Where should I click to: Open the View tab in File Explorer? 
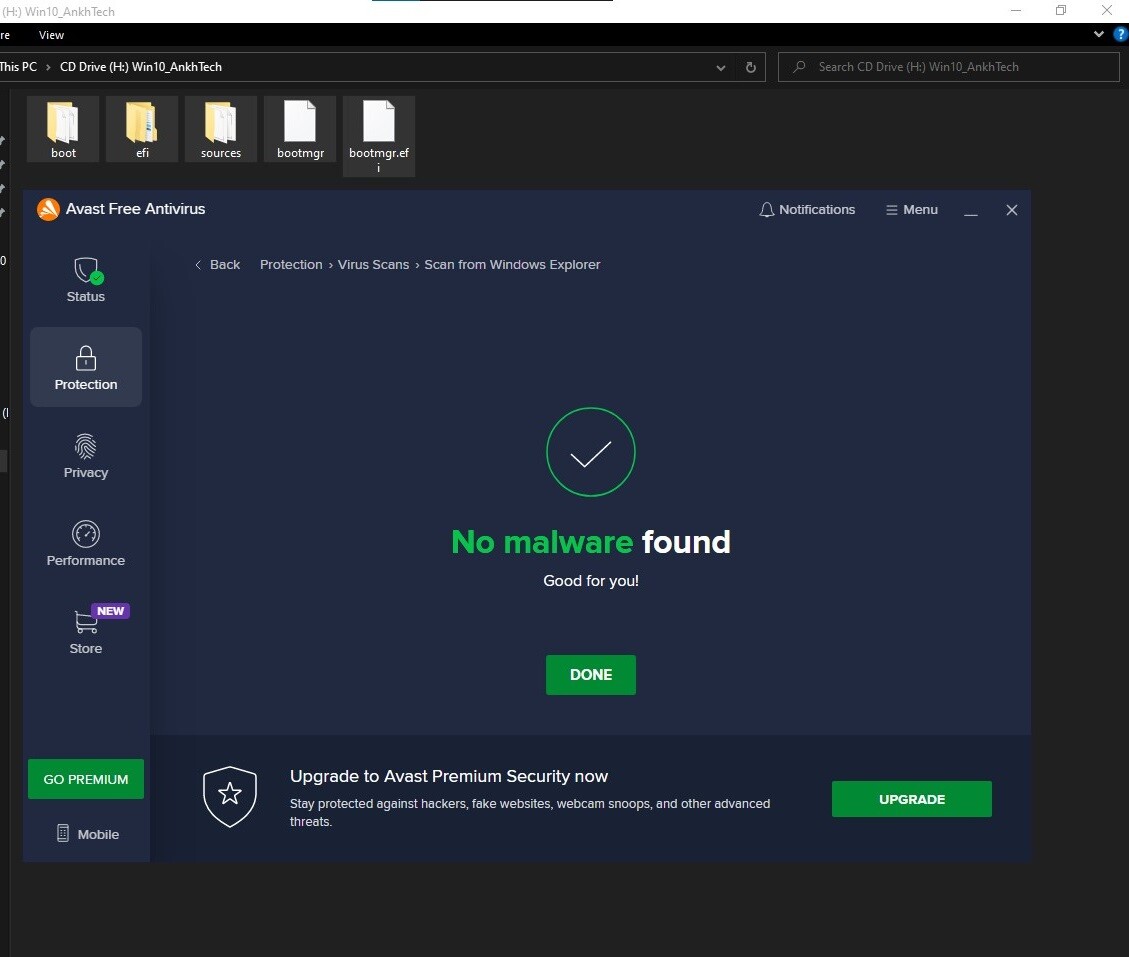click(51, 35)
